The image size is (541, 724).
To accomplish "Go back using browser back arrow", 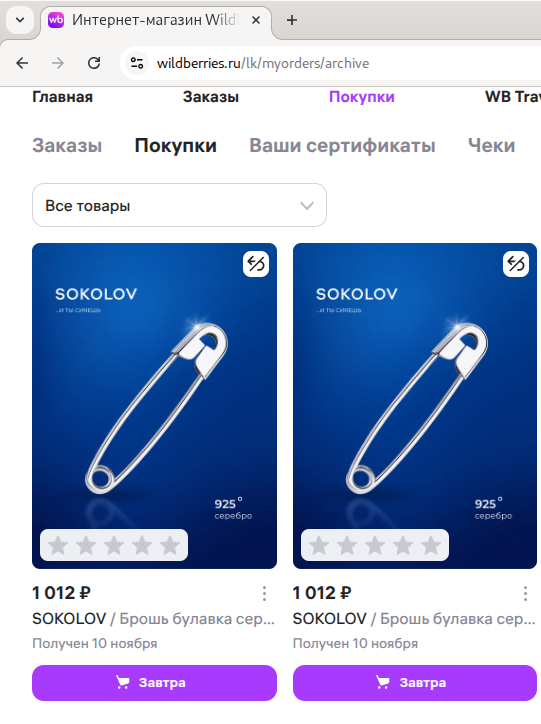I will pos(22,63).
